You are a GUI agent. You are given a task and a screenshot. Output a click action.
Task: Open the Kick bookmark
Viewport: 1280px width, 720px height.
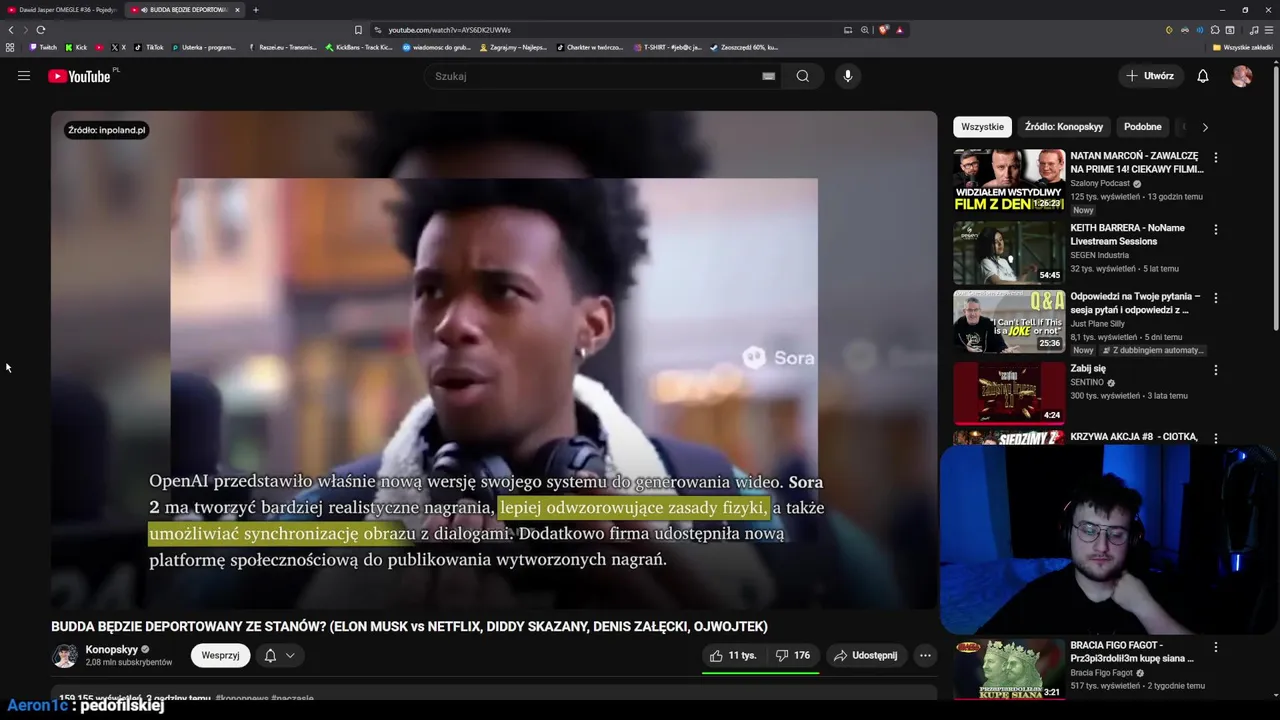[76, 47]
